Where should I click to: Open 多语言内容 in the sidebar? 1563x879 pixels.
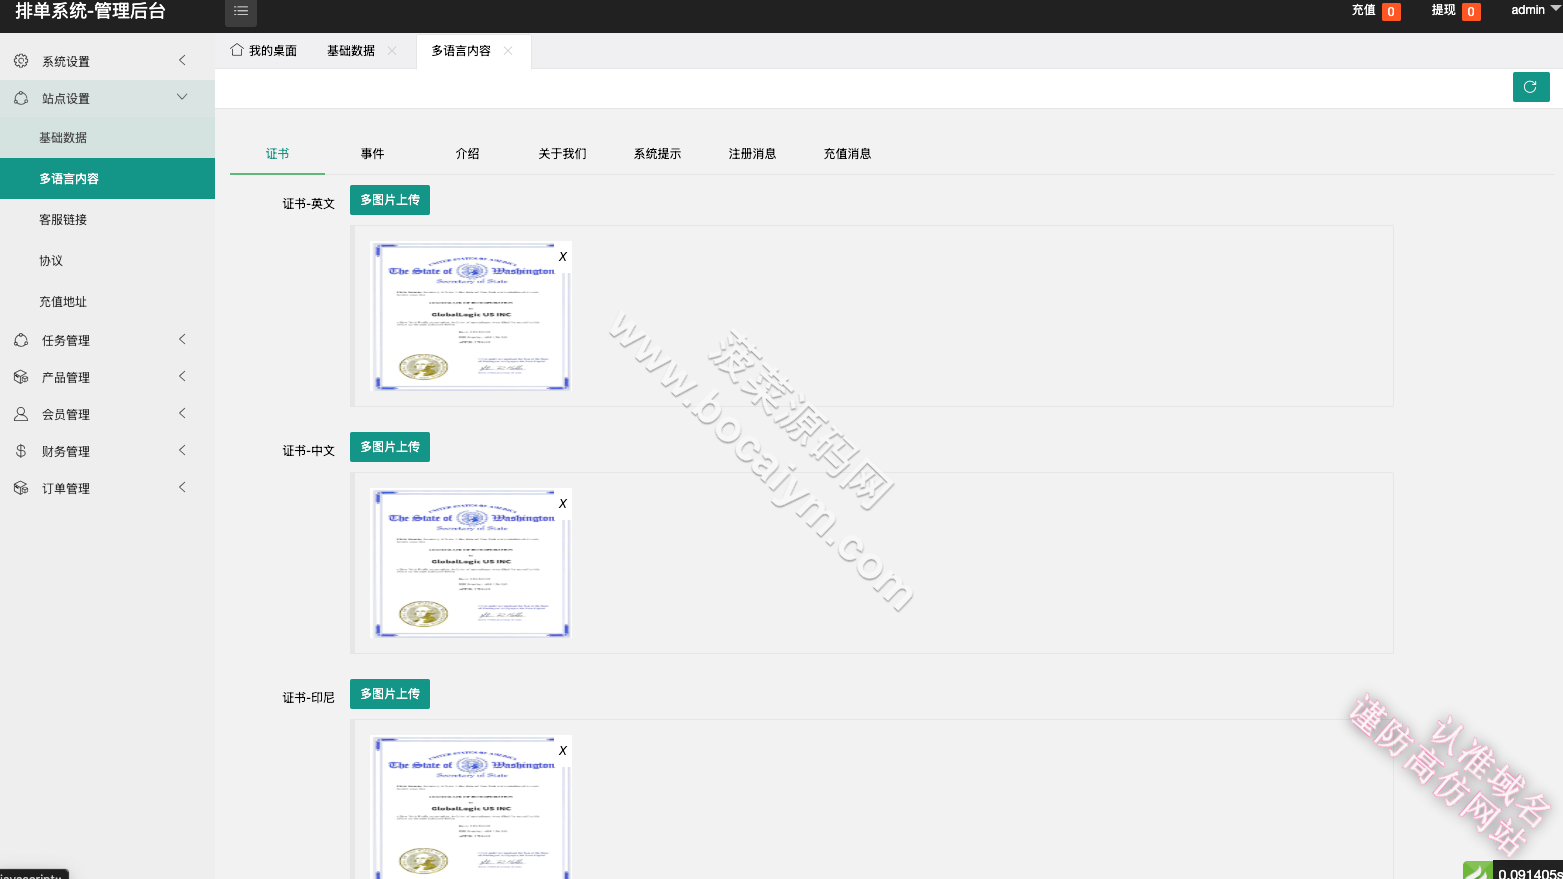[107, 179]
